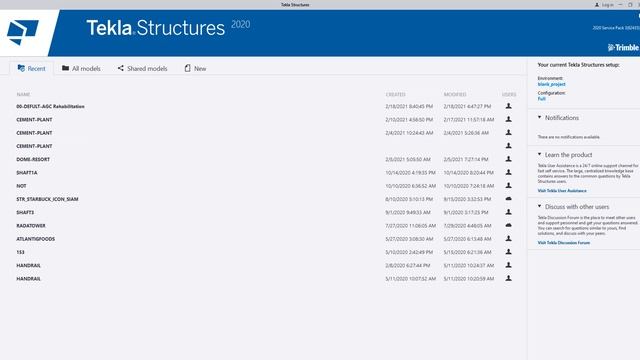Click Log in at the top right
The height and width of the screenshot is (360, 640).
coord(604,5)
